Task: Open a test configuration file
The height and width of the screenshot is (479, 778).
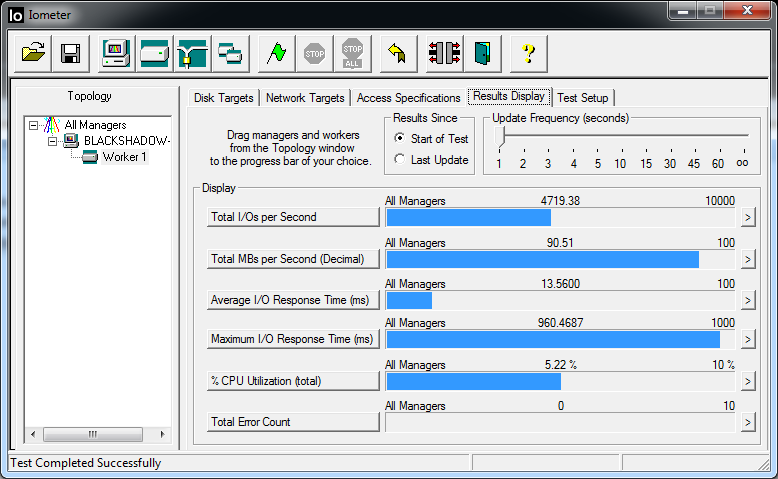Action: pos(33,53)
